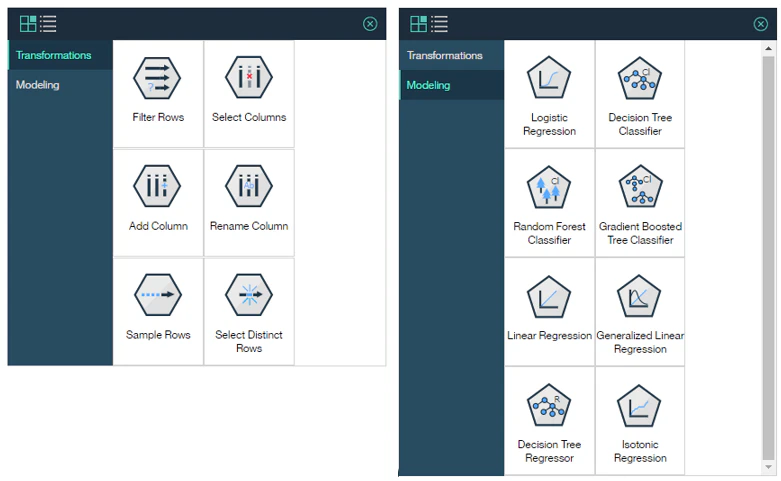The image size is (781, 481).
Task: Click the 'Random Forest Classifier' label
Action: (549, 233)
